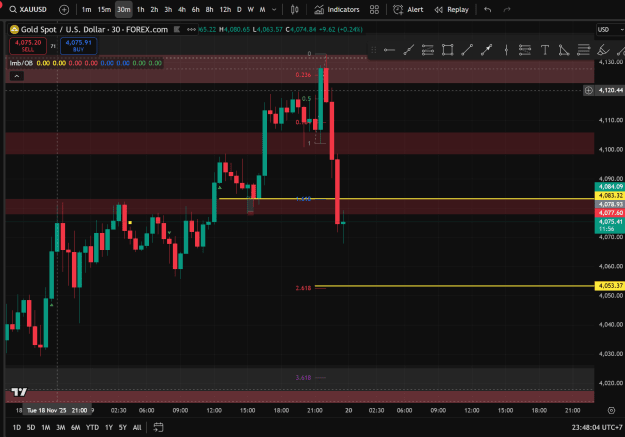This screenshot has width=625, height=437.
Task: Switch to the 12h timeframe
Action: pos(225,10)
